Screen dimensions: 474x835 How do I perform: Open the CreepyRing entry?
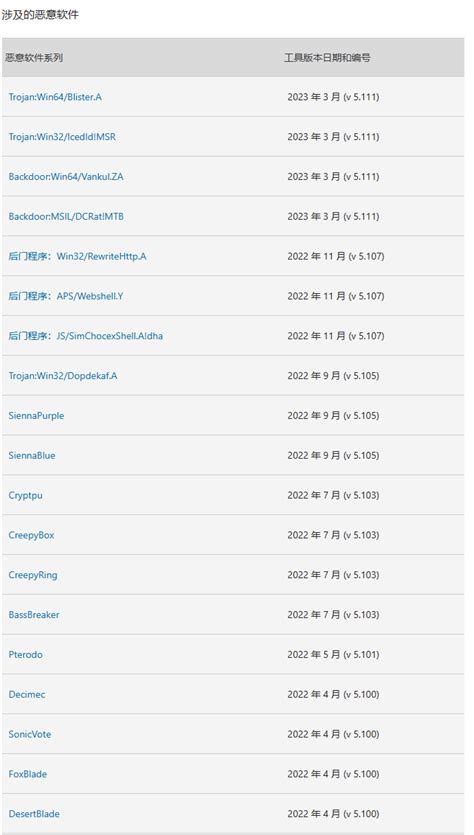pos(33,575)
